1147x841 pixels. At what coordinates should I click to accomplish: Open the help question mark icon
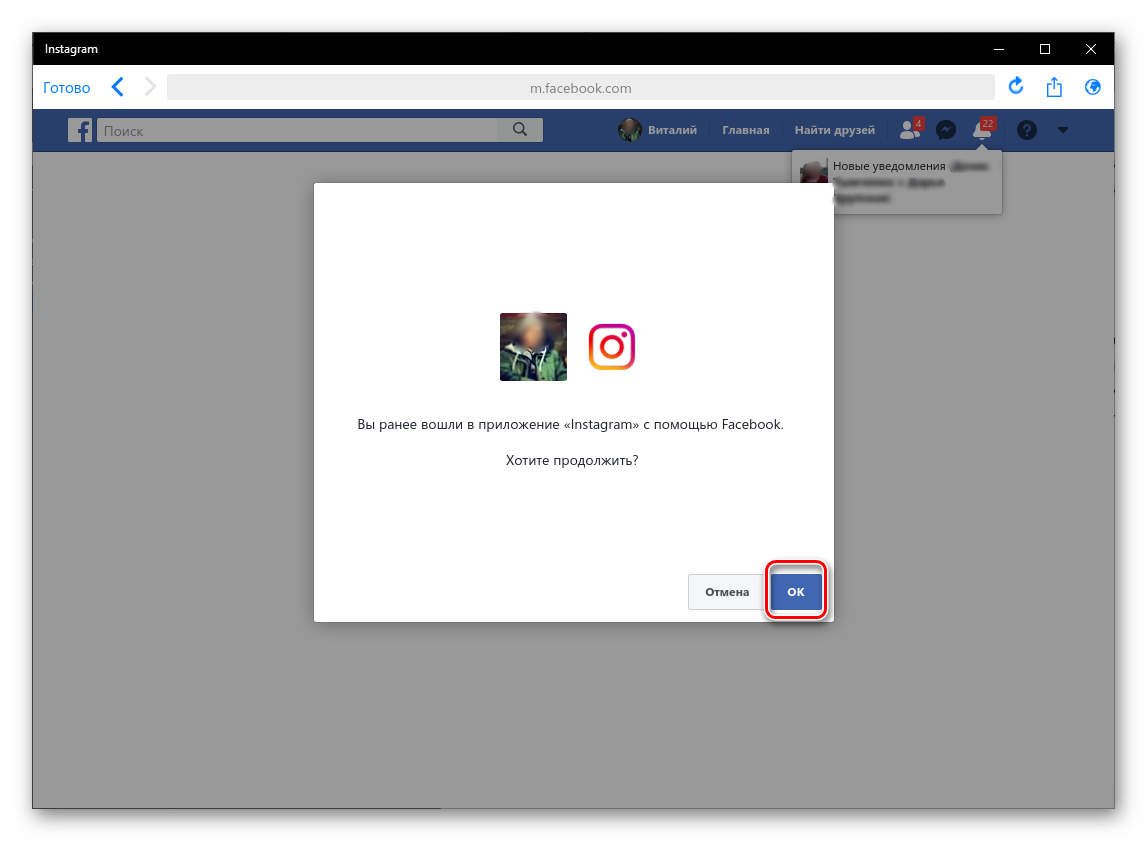pyautogui.click(x=1027, y=130)
